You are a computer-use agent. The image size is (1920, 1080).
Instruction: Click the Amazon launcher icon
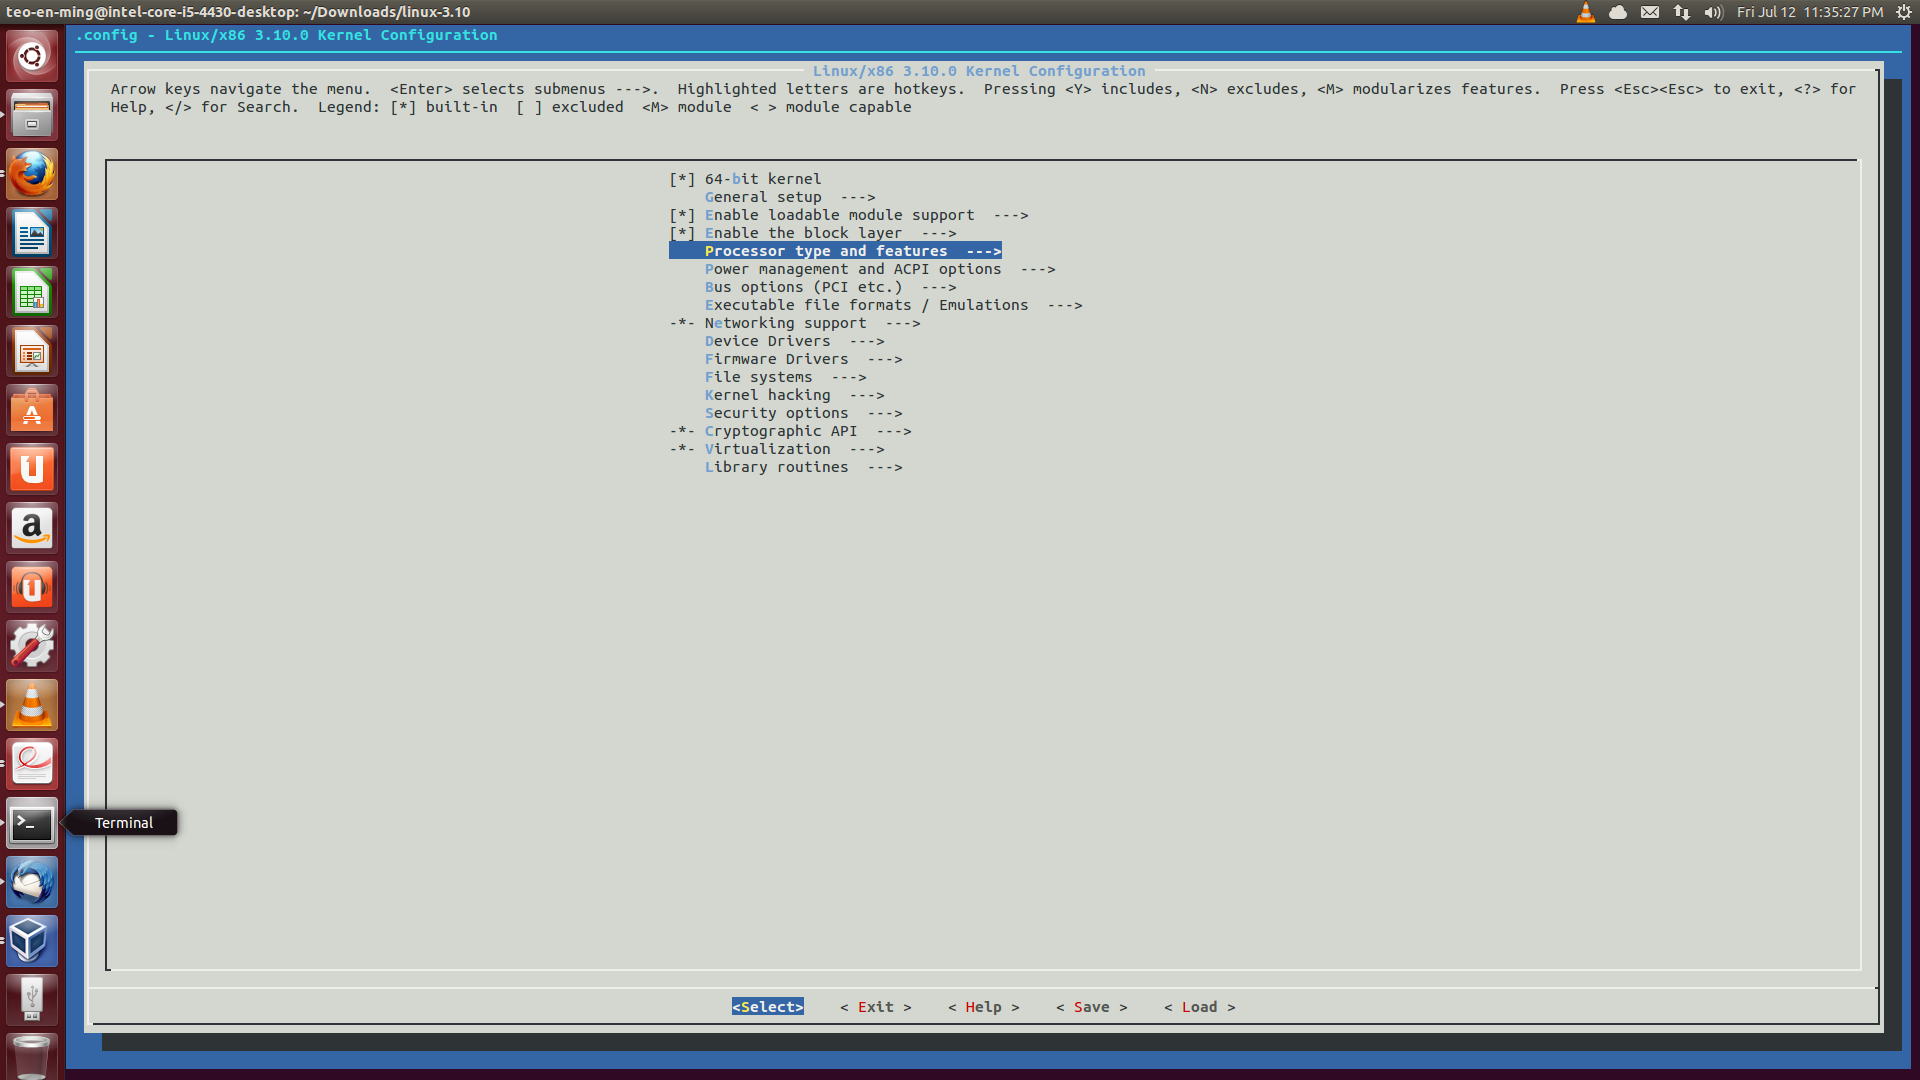pos(32,529)
